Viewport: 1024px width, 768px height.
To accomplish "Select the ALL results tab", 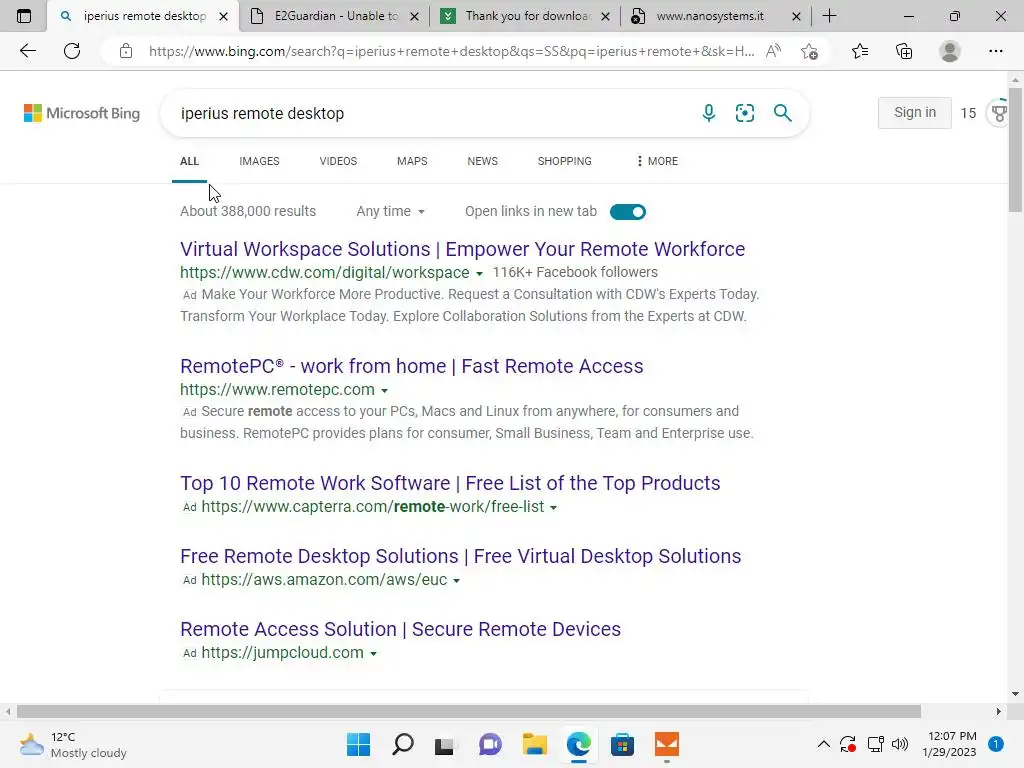I will click(189, 161).
